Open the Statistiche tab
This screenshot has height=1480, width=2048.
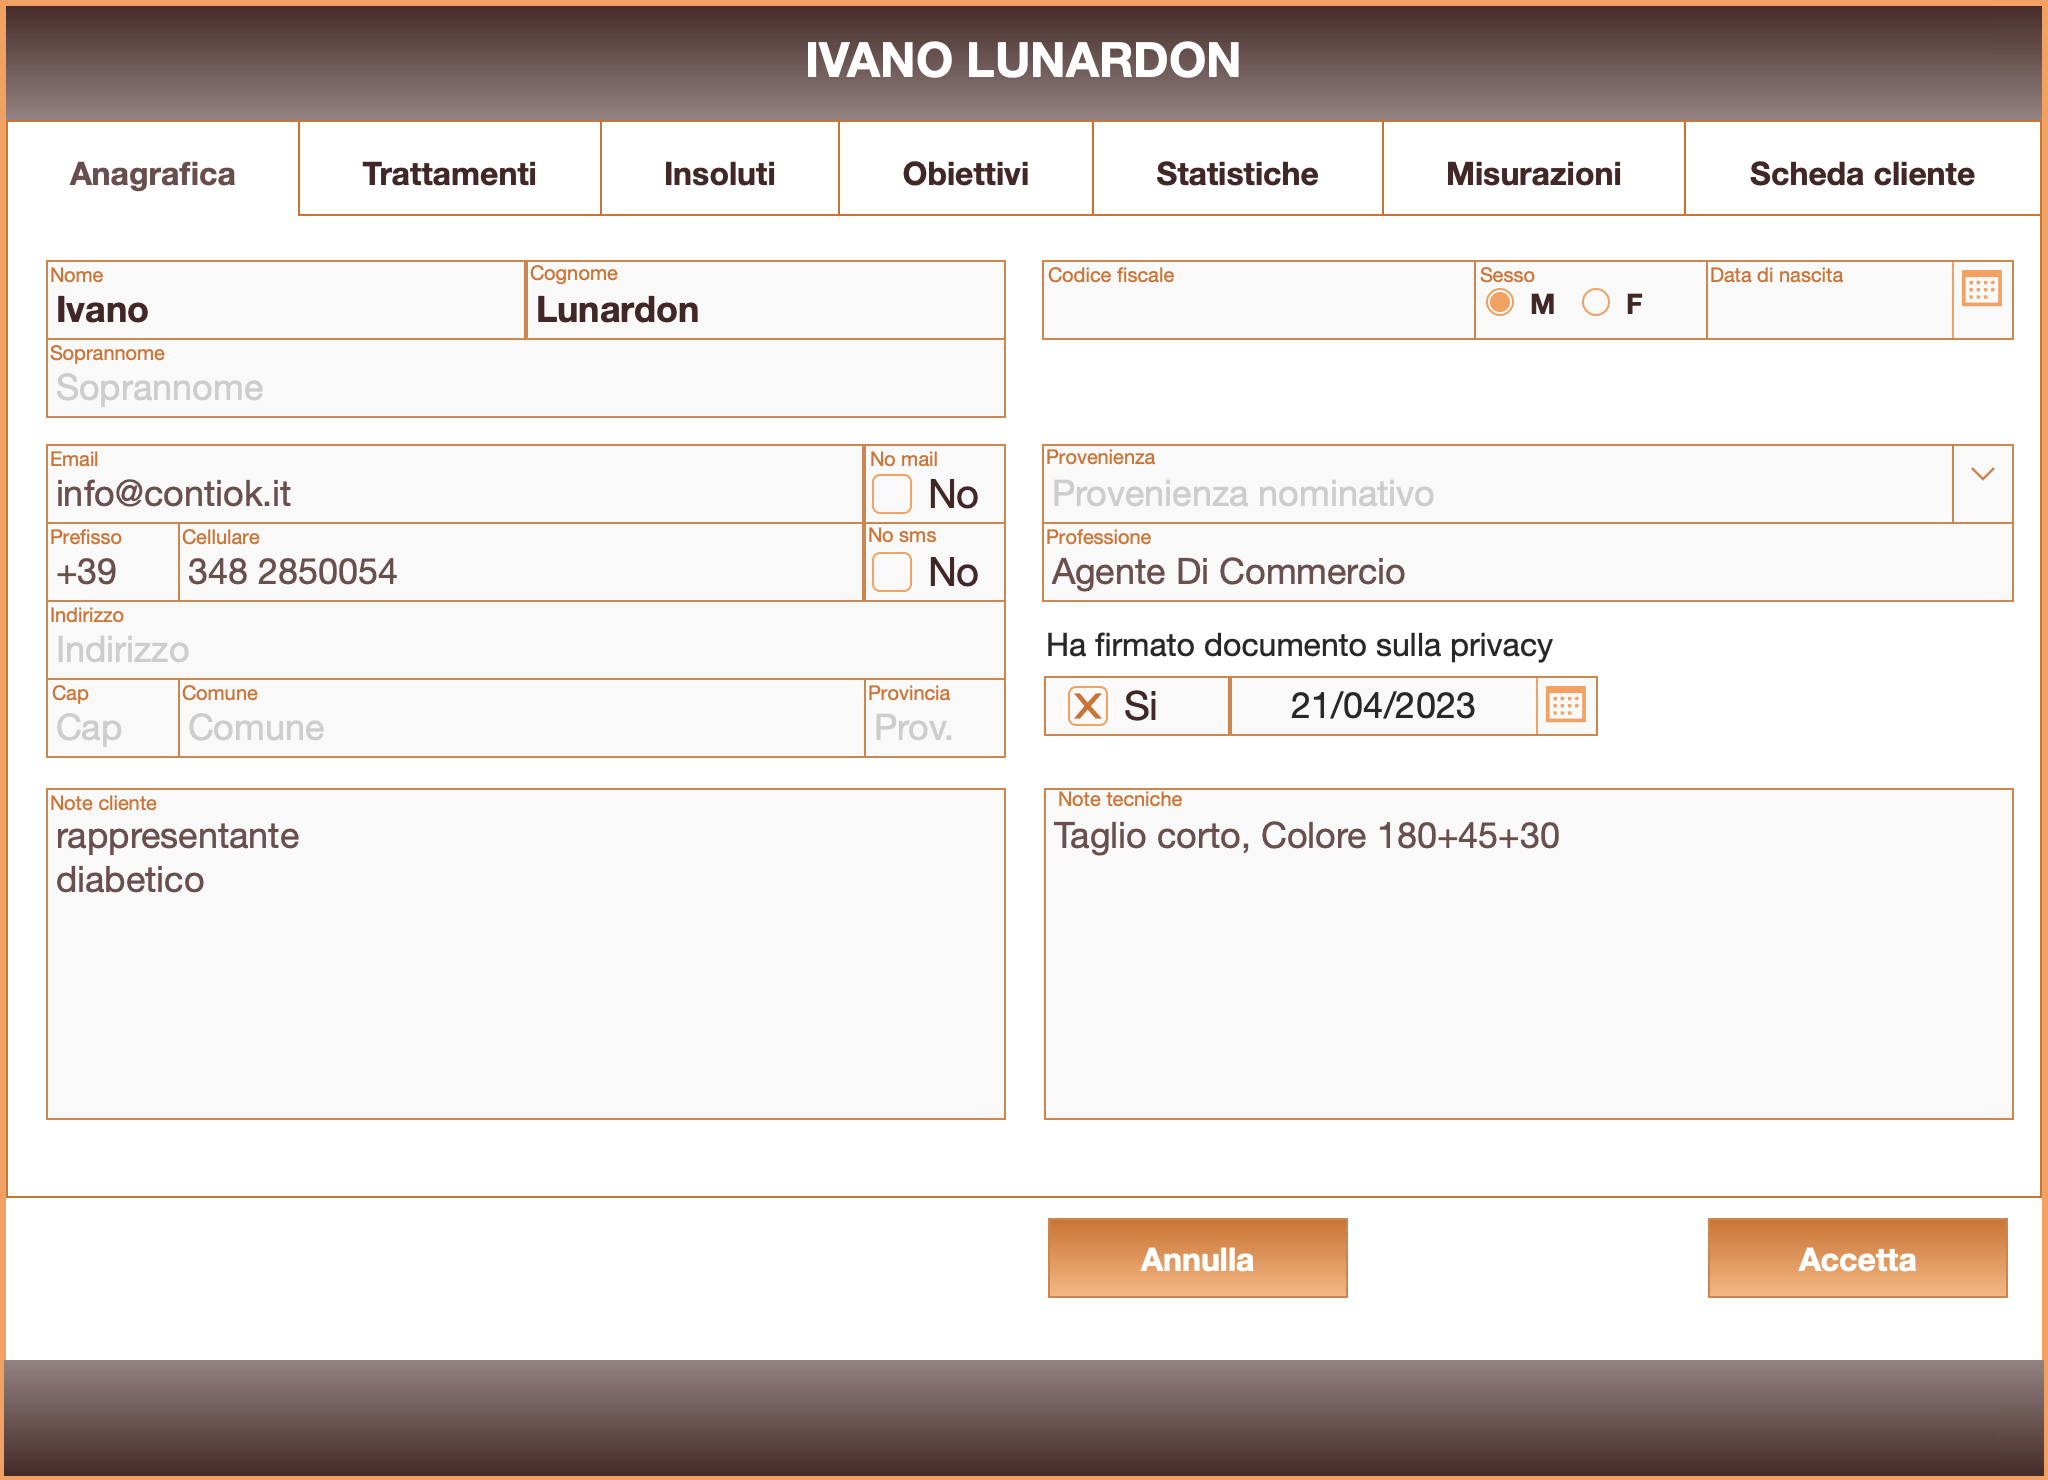[x=1237, y=172]
